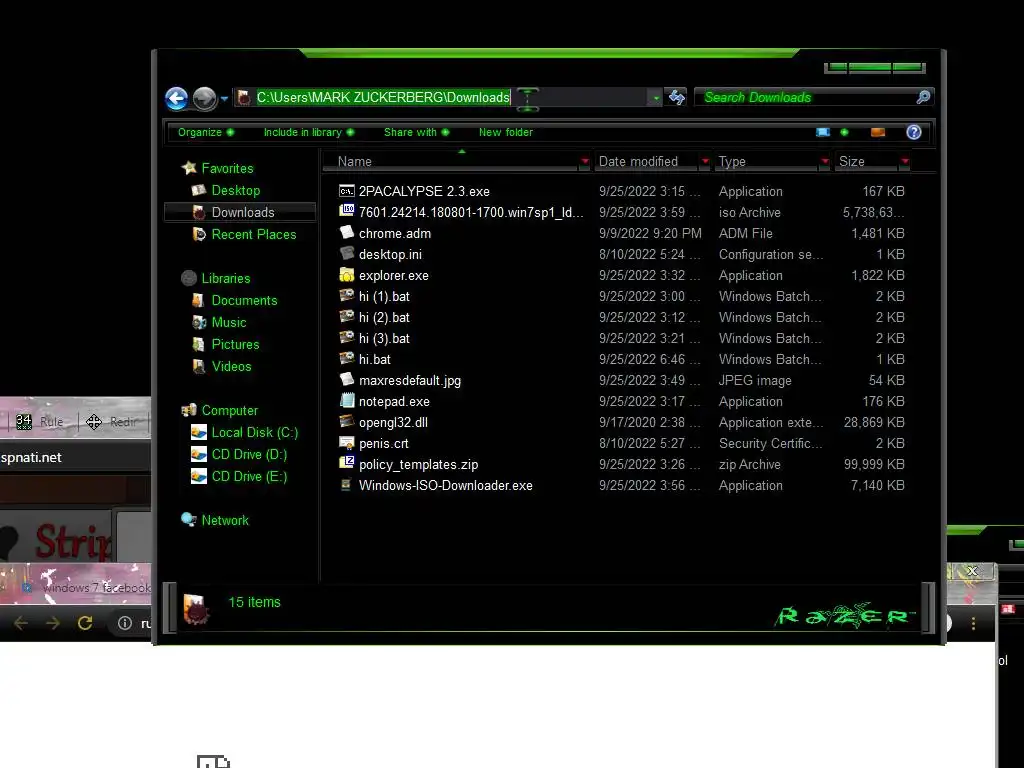Reload the page in background browser
Viewport: 1024px width, 768px height.
pos(85,623)
